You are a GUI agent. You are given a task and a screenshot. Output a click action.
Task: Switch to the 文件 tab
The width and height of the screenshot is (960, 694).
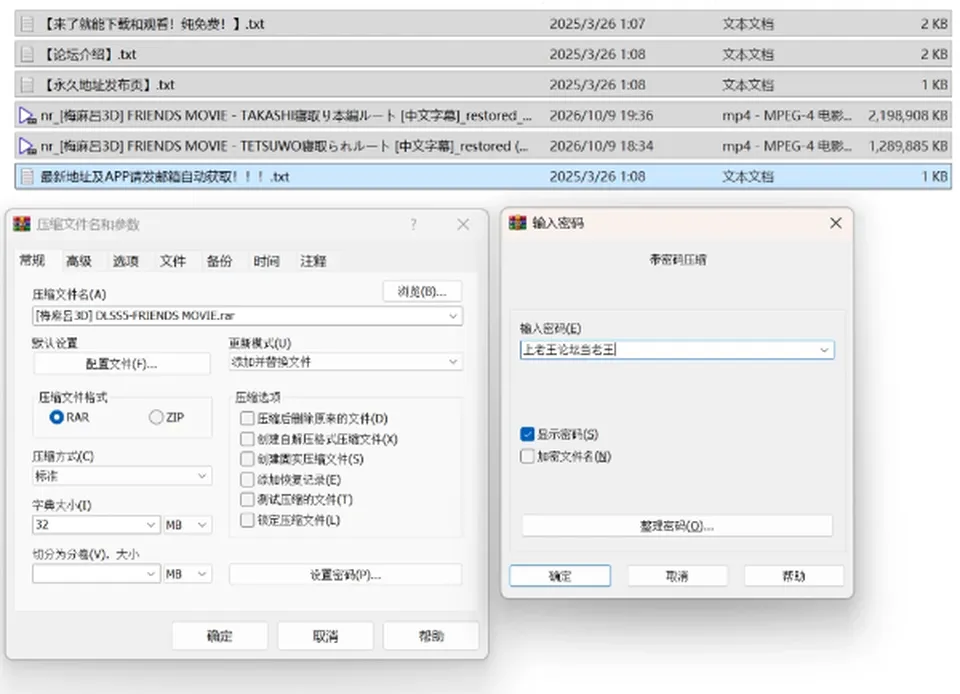(173, 261)
